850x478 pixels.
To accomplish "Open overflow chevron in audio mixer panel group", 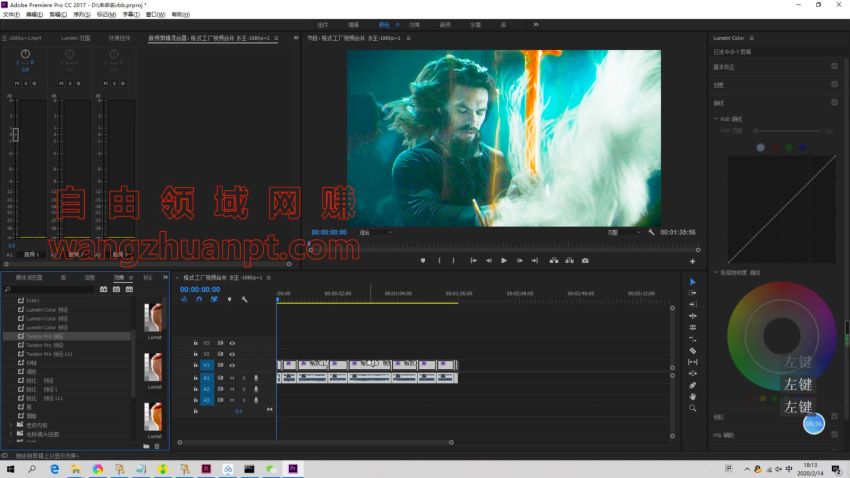I will pos(295,38).
